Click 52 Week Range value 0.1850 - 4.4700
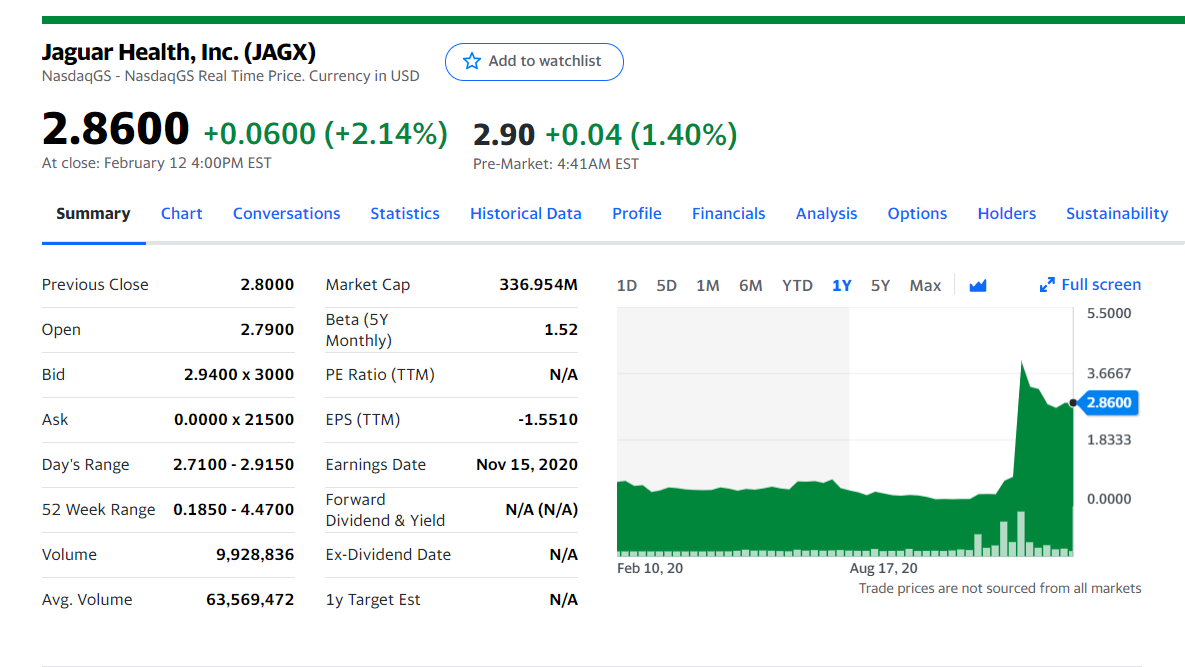Image resolution: width=1185 pixels, height=667 pixels. [234, 510]
